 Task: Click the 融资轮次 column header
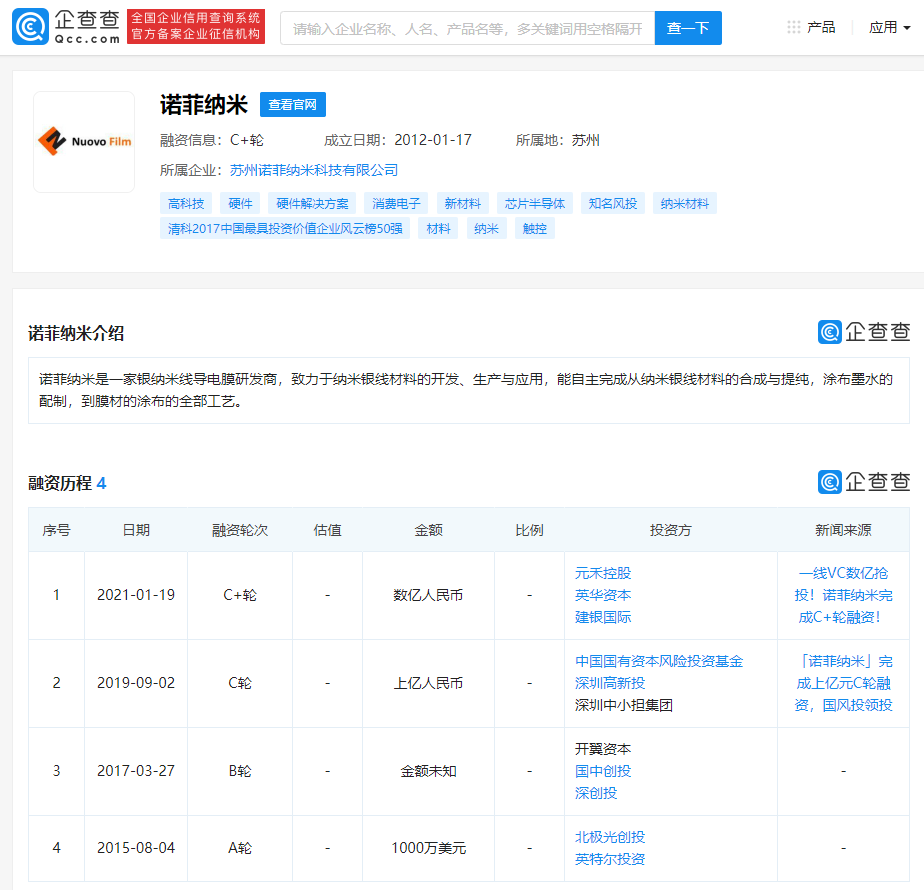(x=240, y=530)
